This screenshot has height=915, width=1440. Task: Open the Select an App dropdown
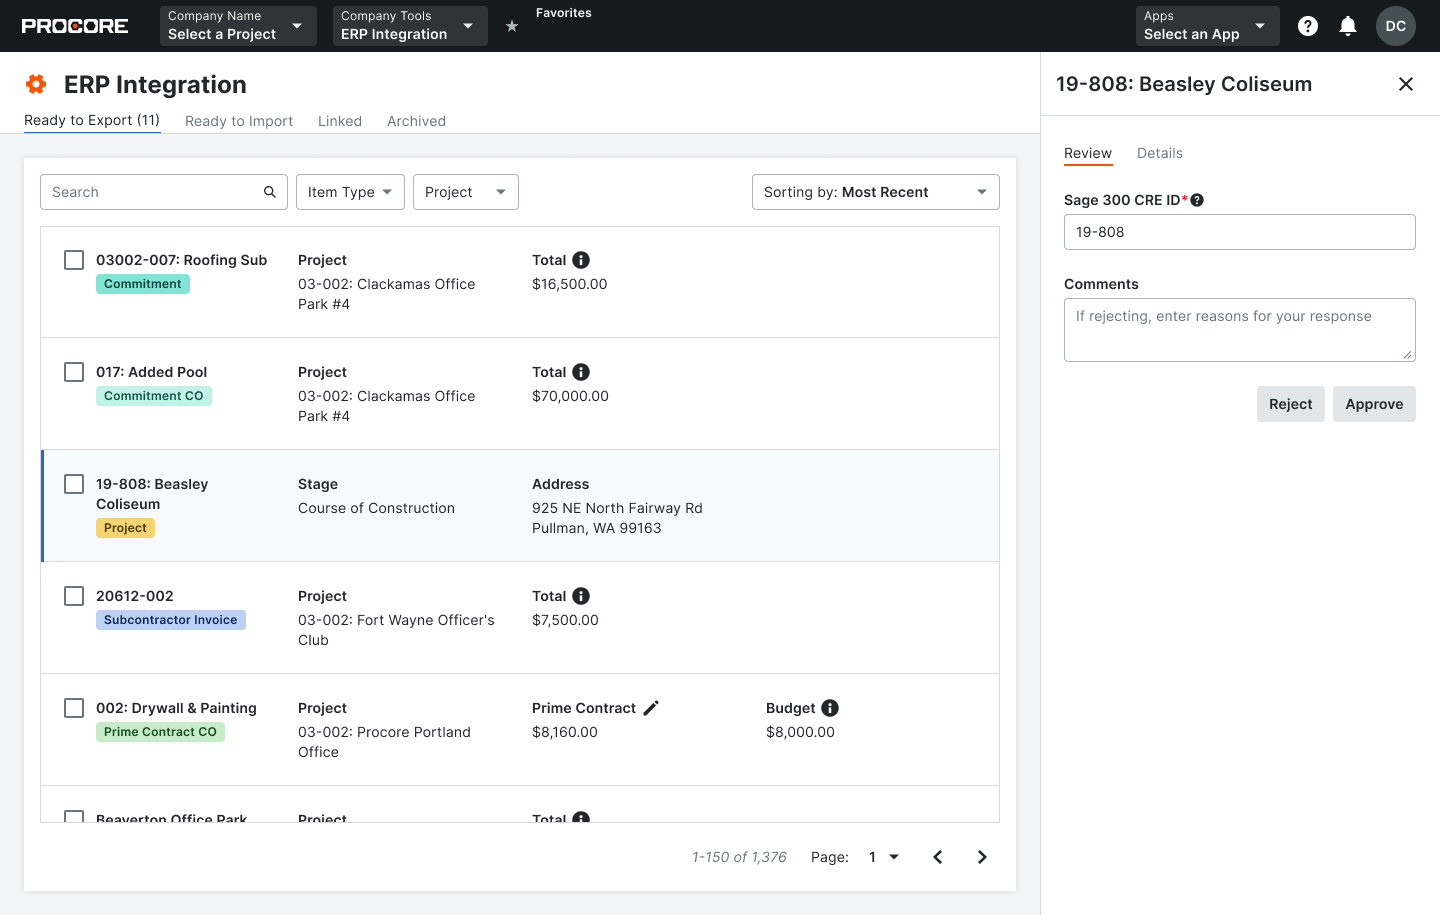pos(1208,26)
